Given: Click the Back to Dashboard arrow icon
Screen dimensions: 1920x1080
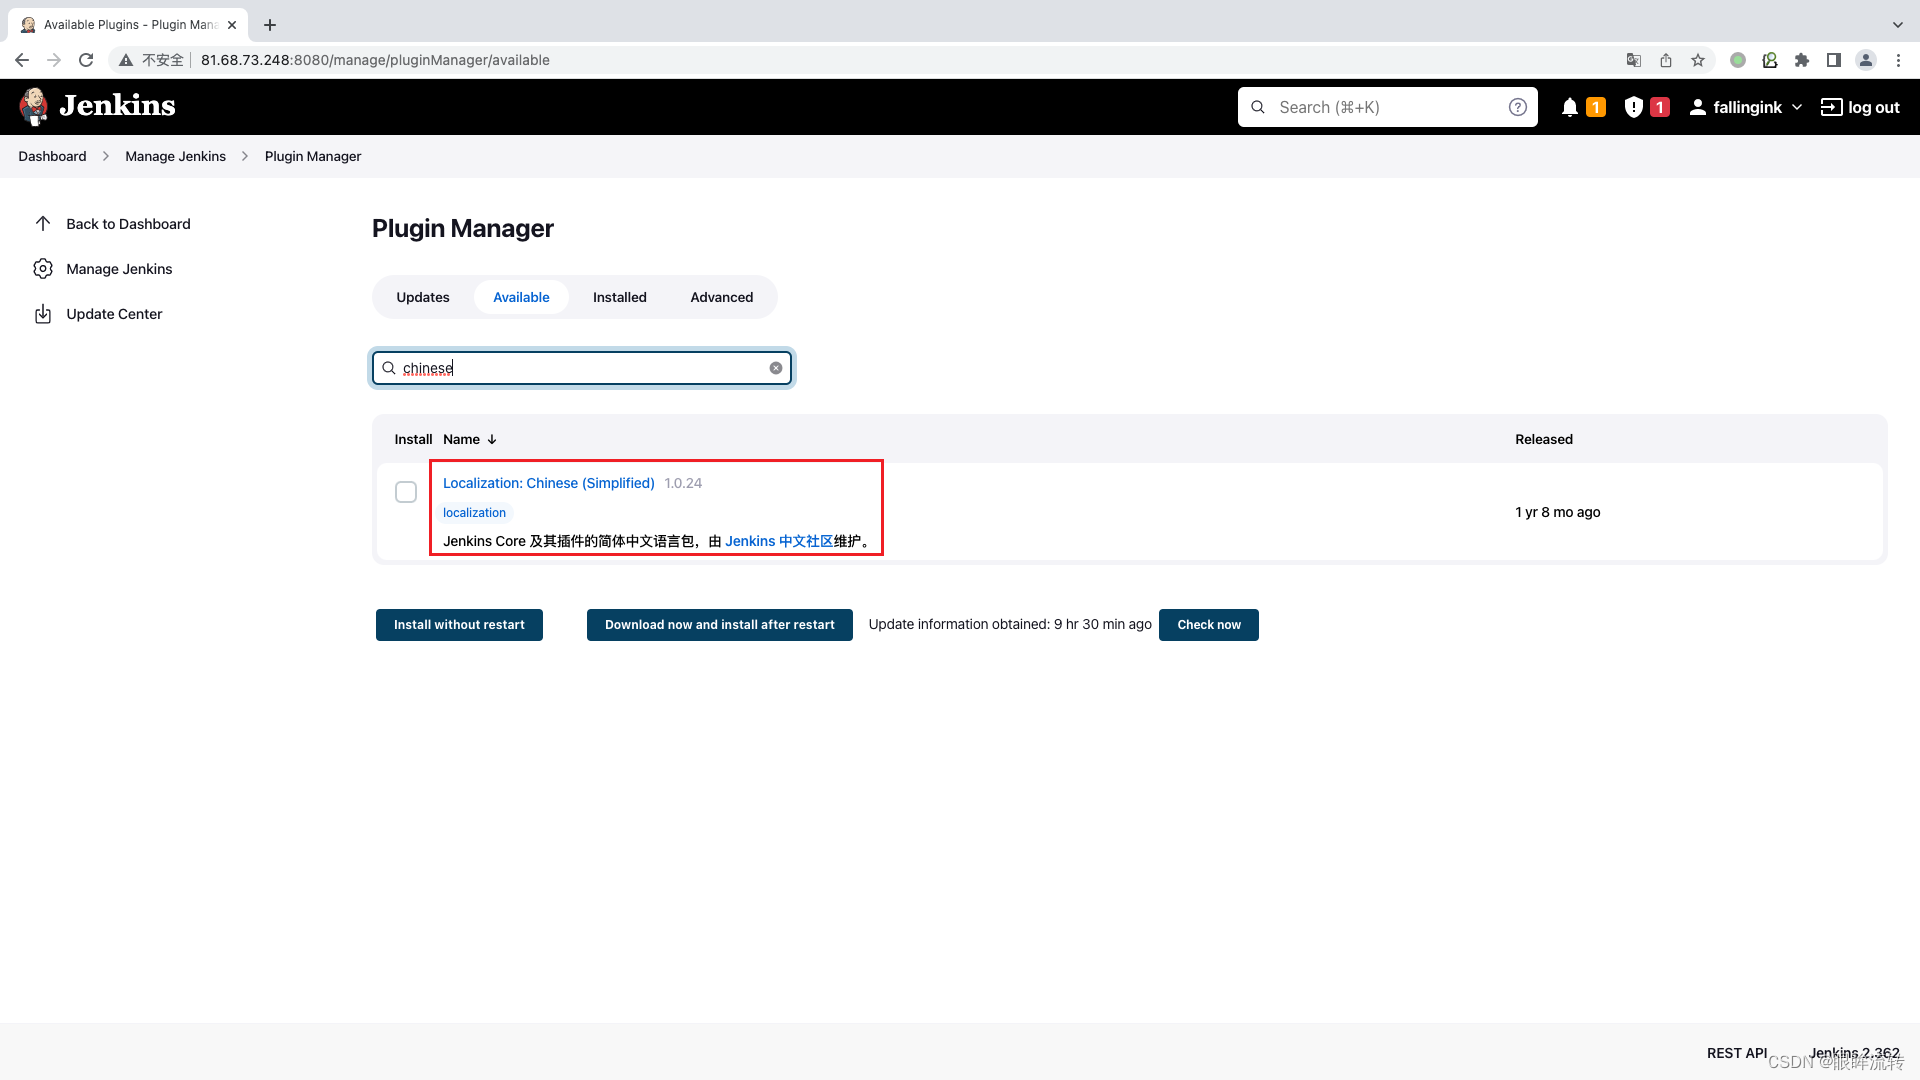Looking at the screenshot, I should pyautogui.click(x=43, y=224).
